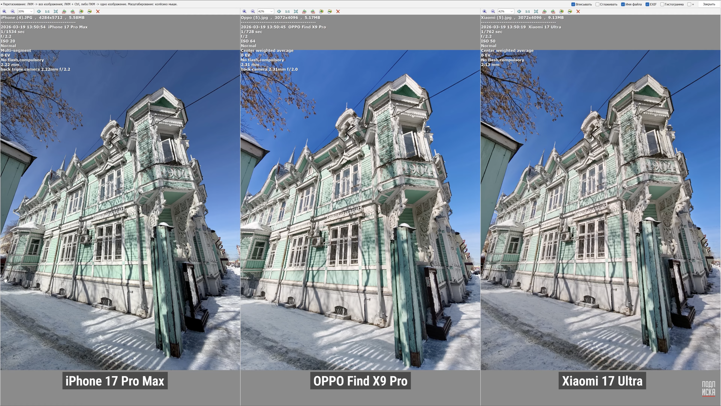Viewport: 721px width, 406px height.
Task: Click the 'Xiaomi (5).jpg' file name text
Action: tap(497, 17)
